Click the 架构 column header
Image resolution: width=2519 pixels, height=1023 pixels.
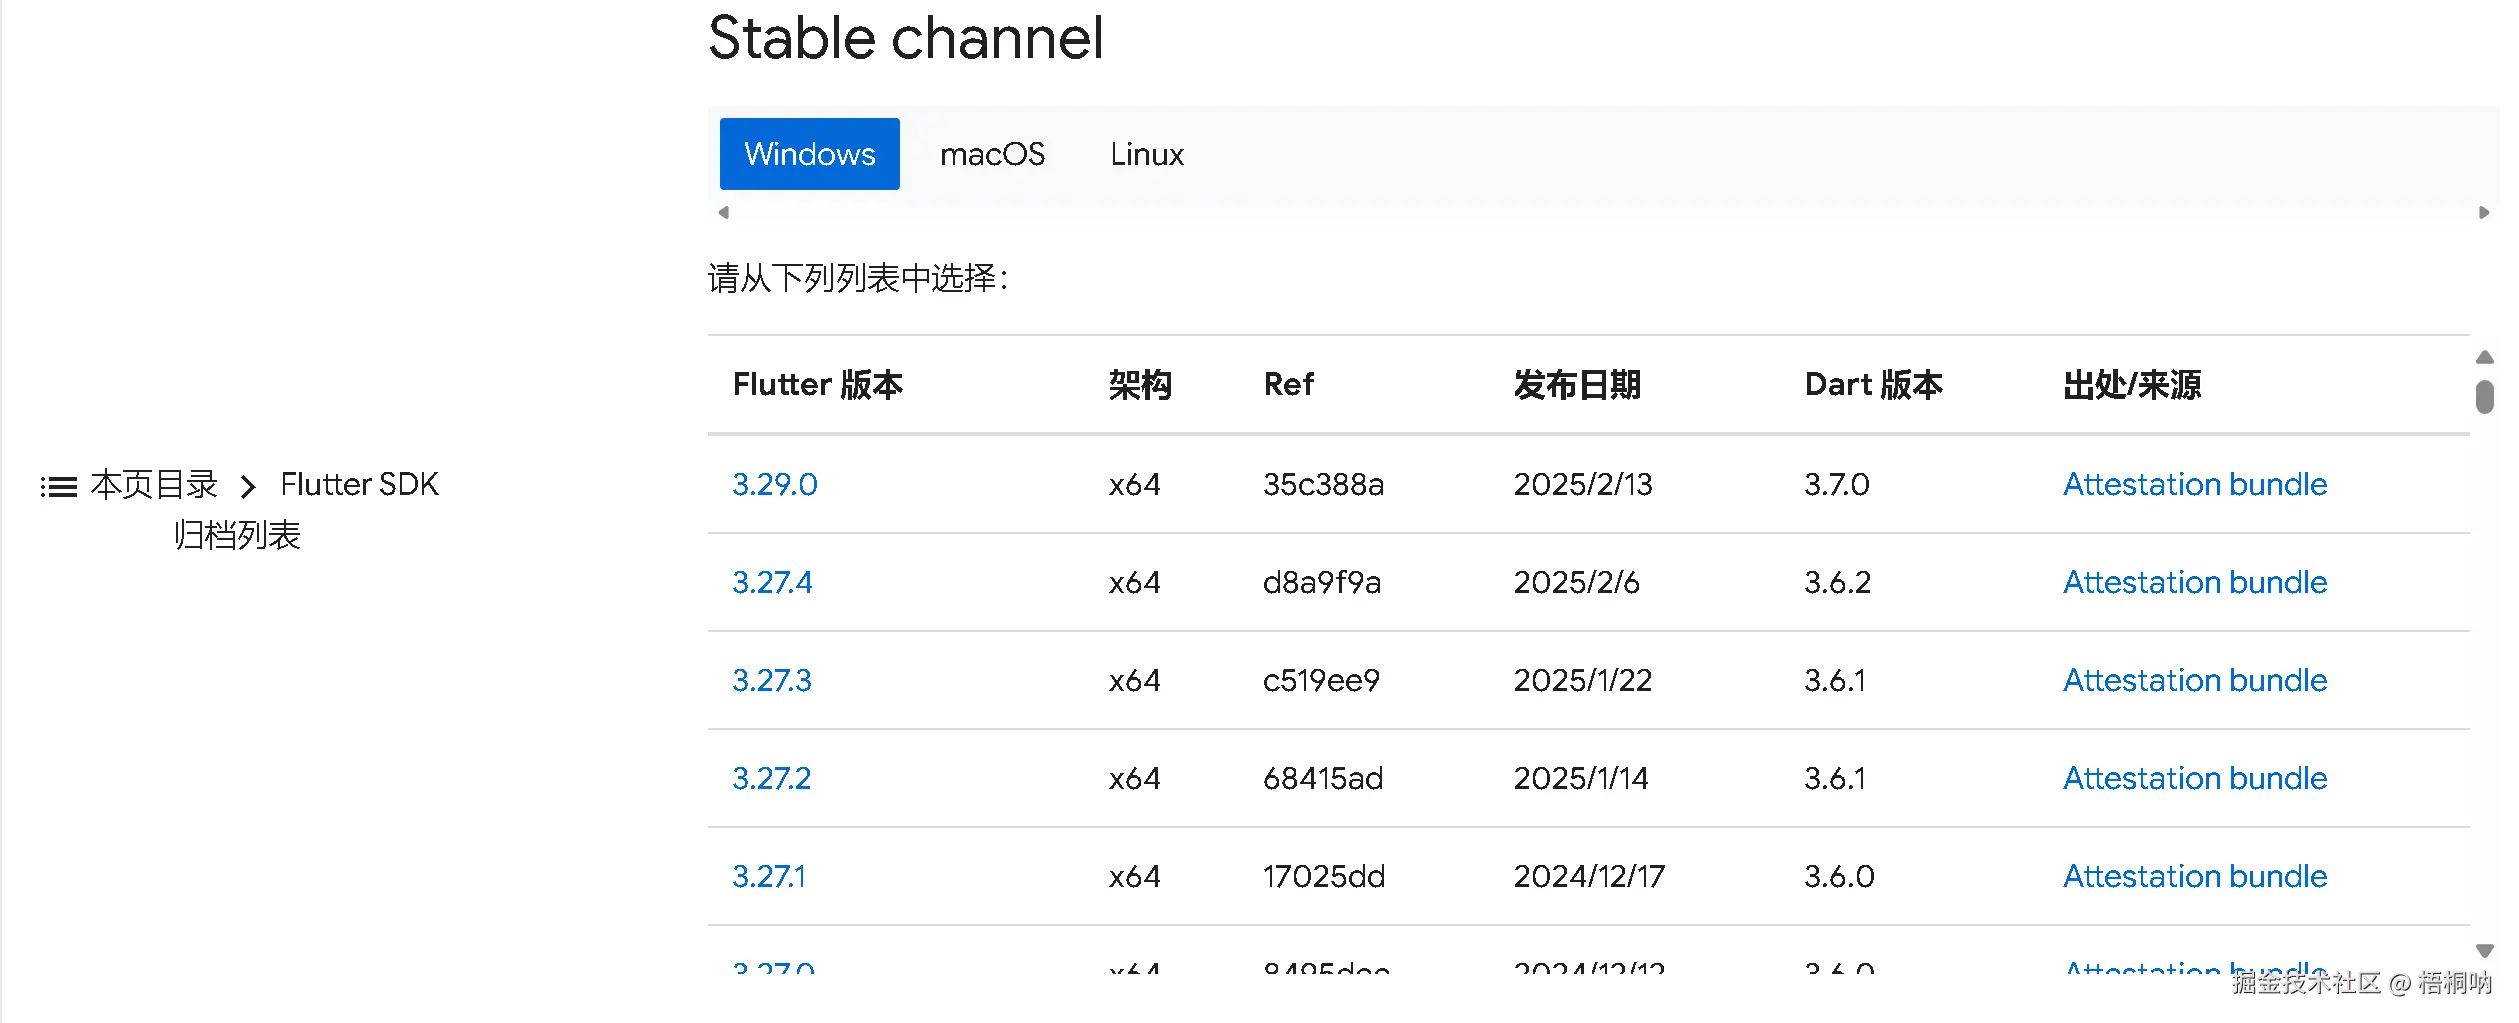(x=1140, y=385)
